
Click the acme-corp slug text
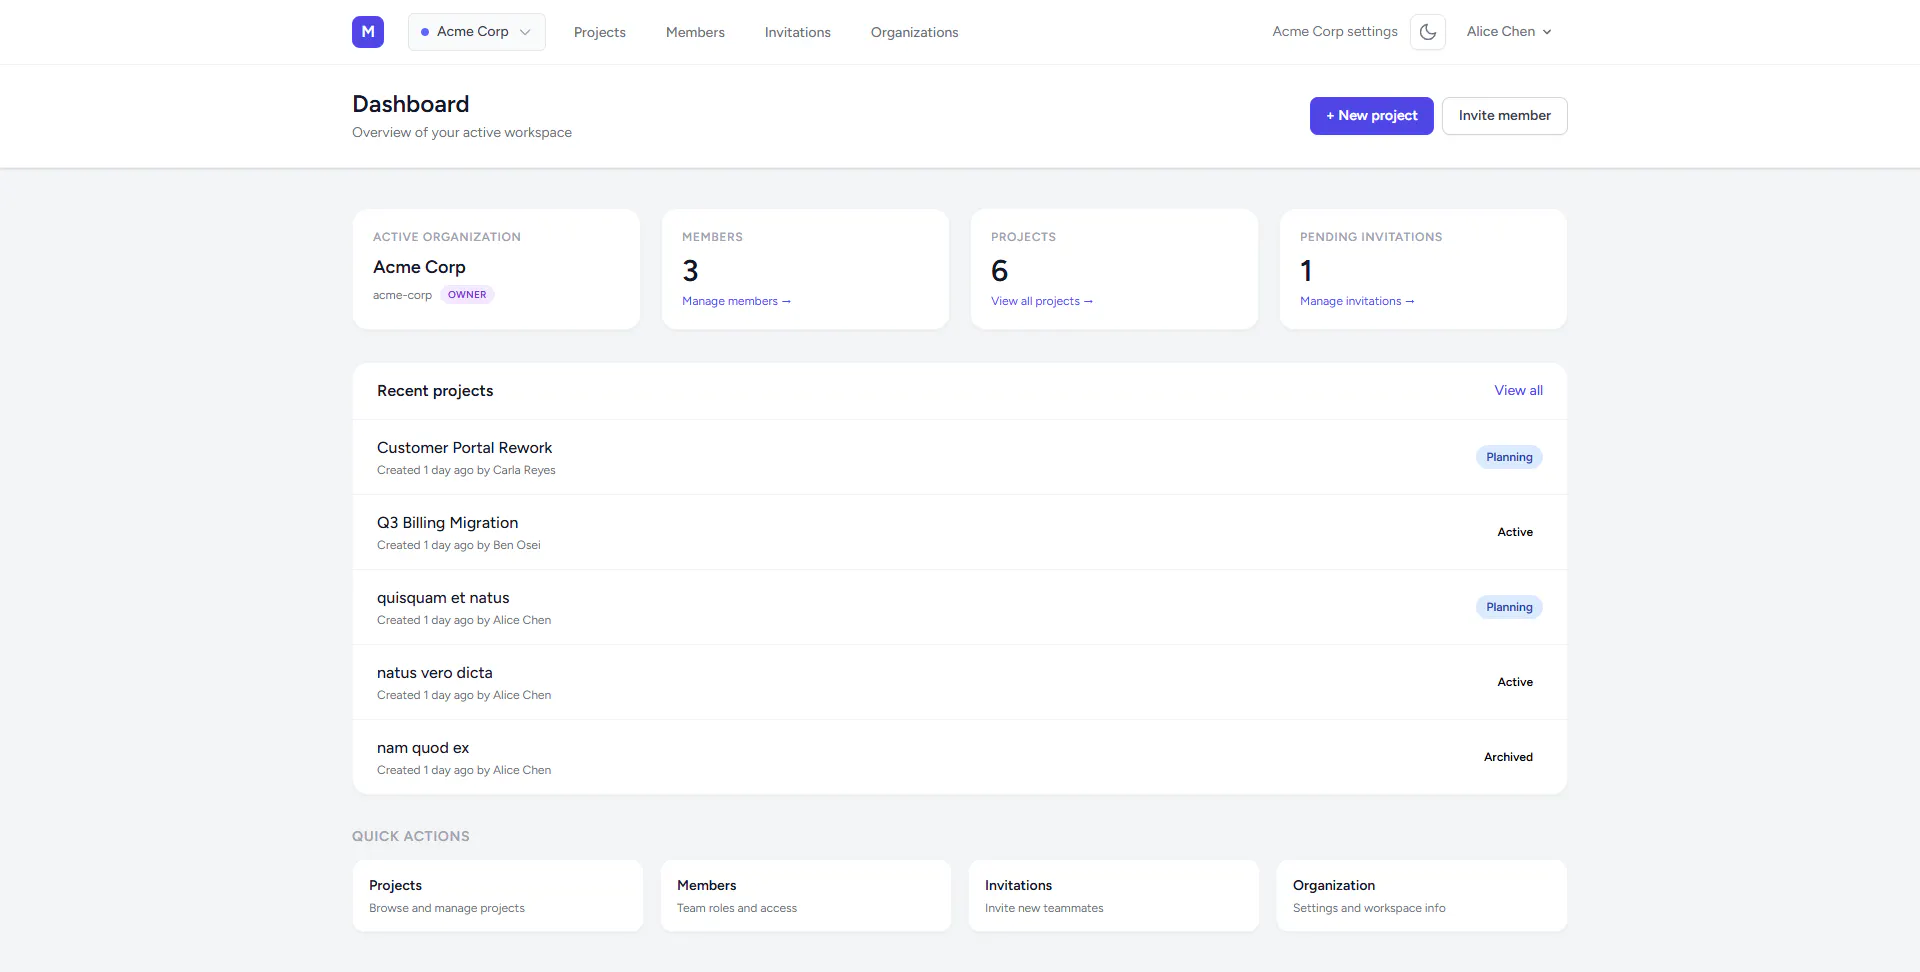click(402, 295)
